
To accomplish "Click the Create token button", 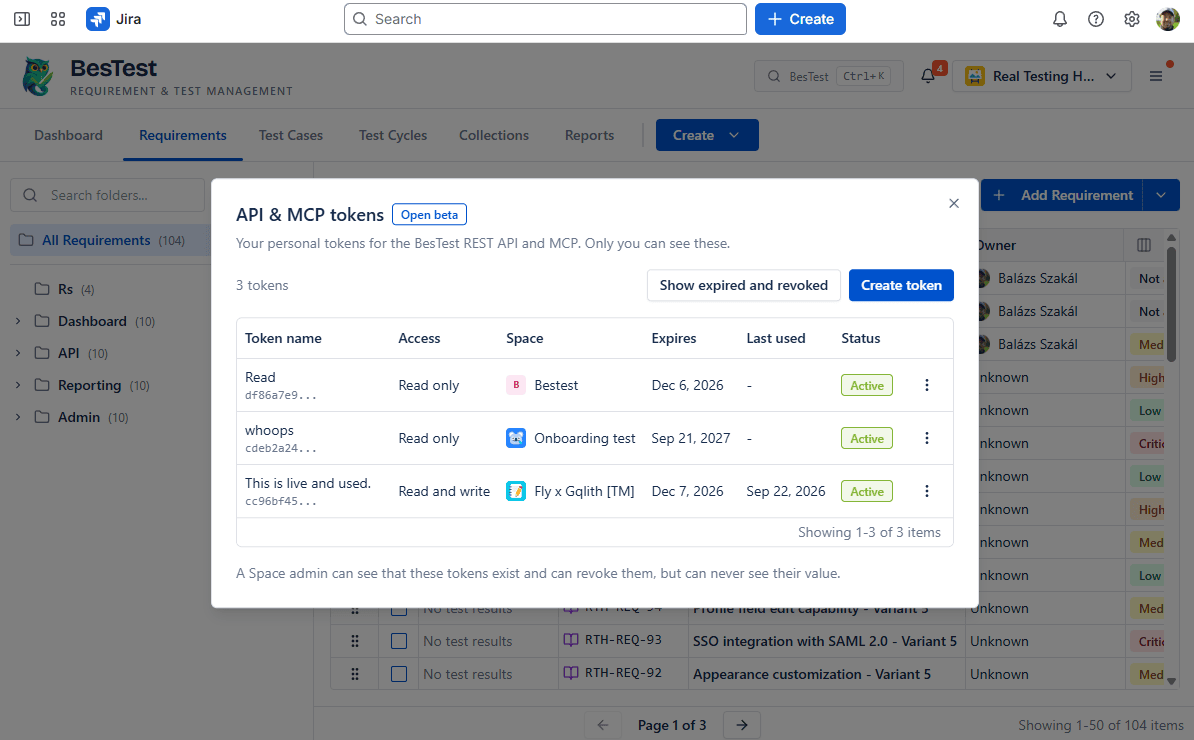I will (901, 285).
